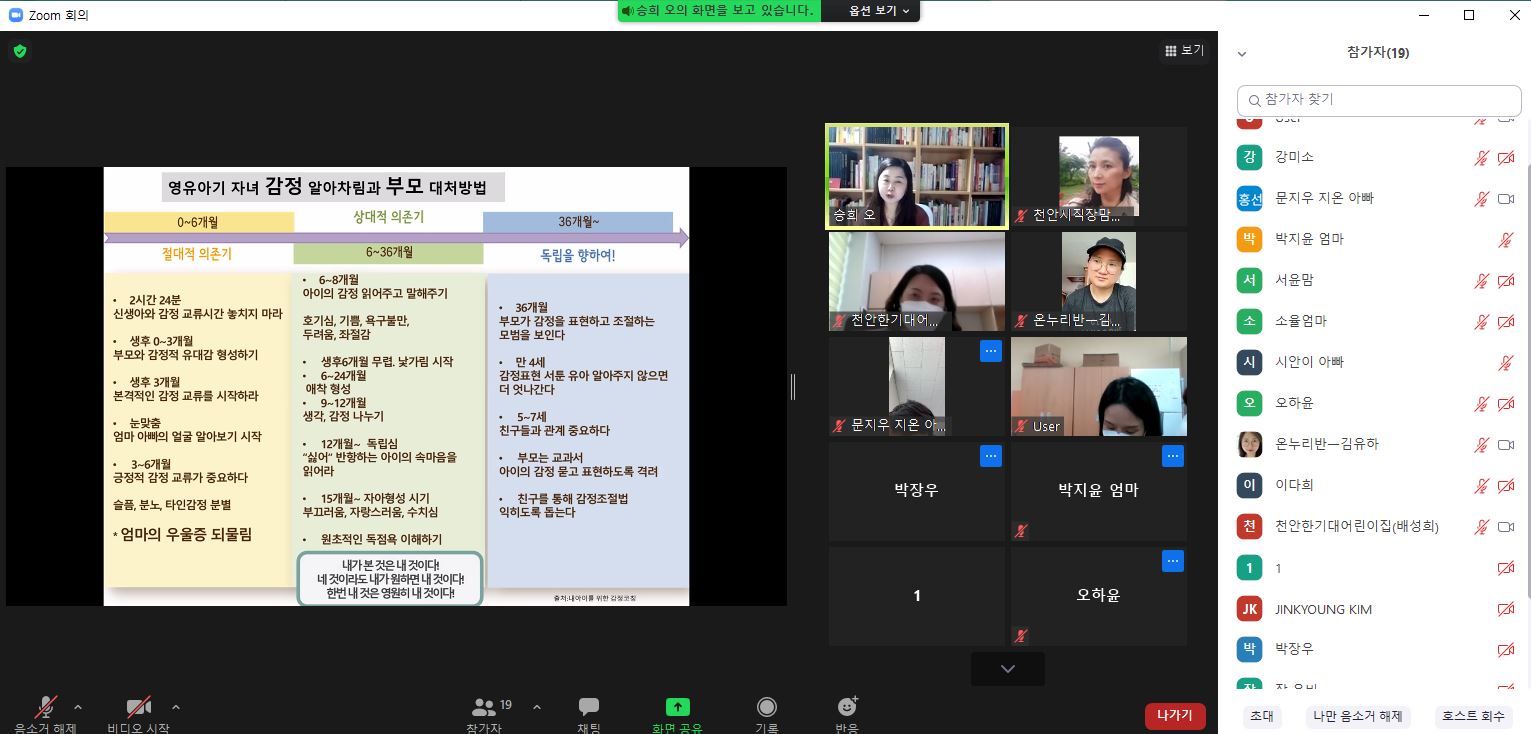Start recording with 기록 icon
Image resolution: width=1531 pixels, height=734 pixels.
767,708
